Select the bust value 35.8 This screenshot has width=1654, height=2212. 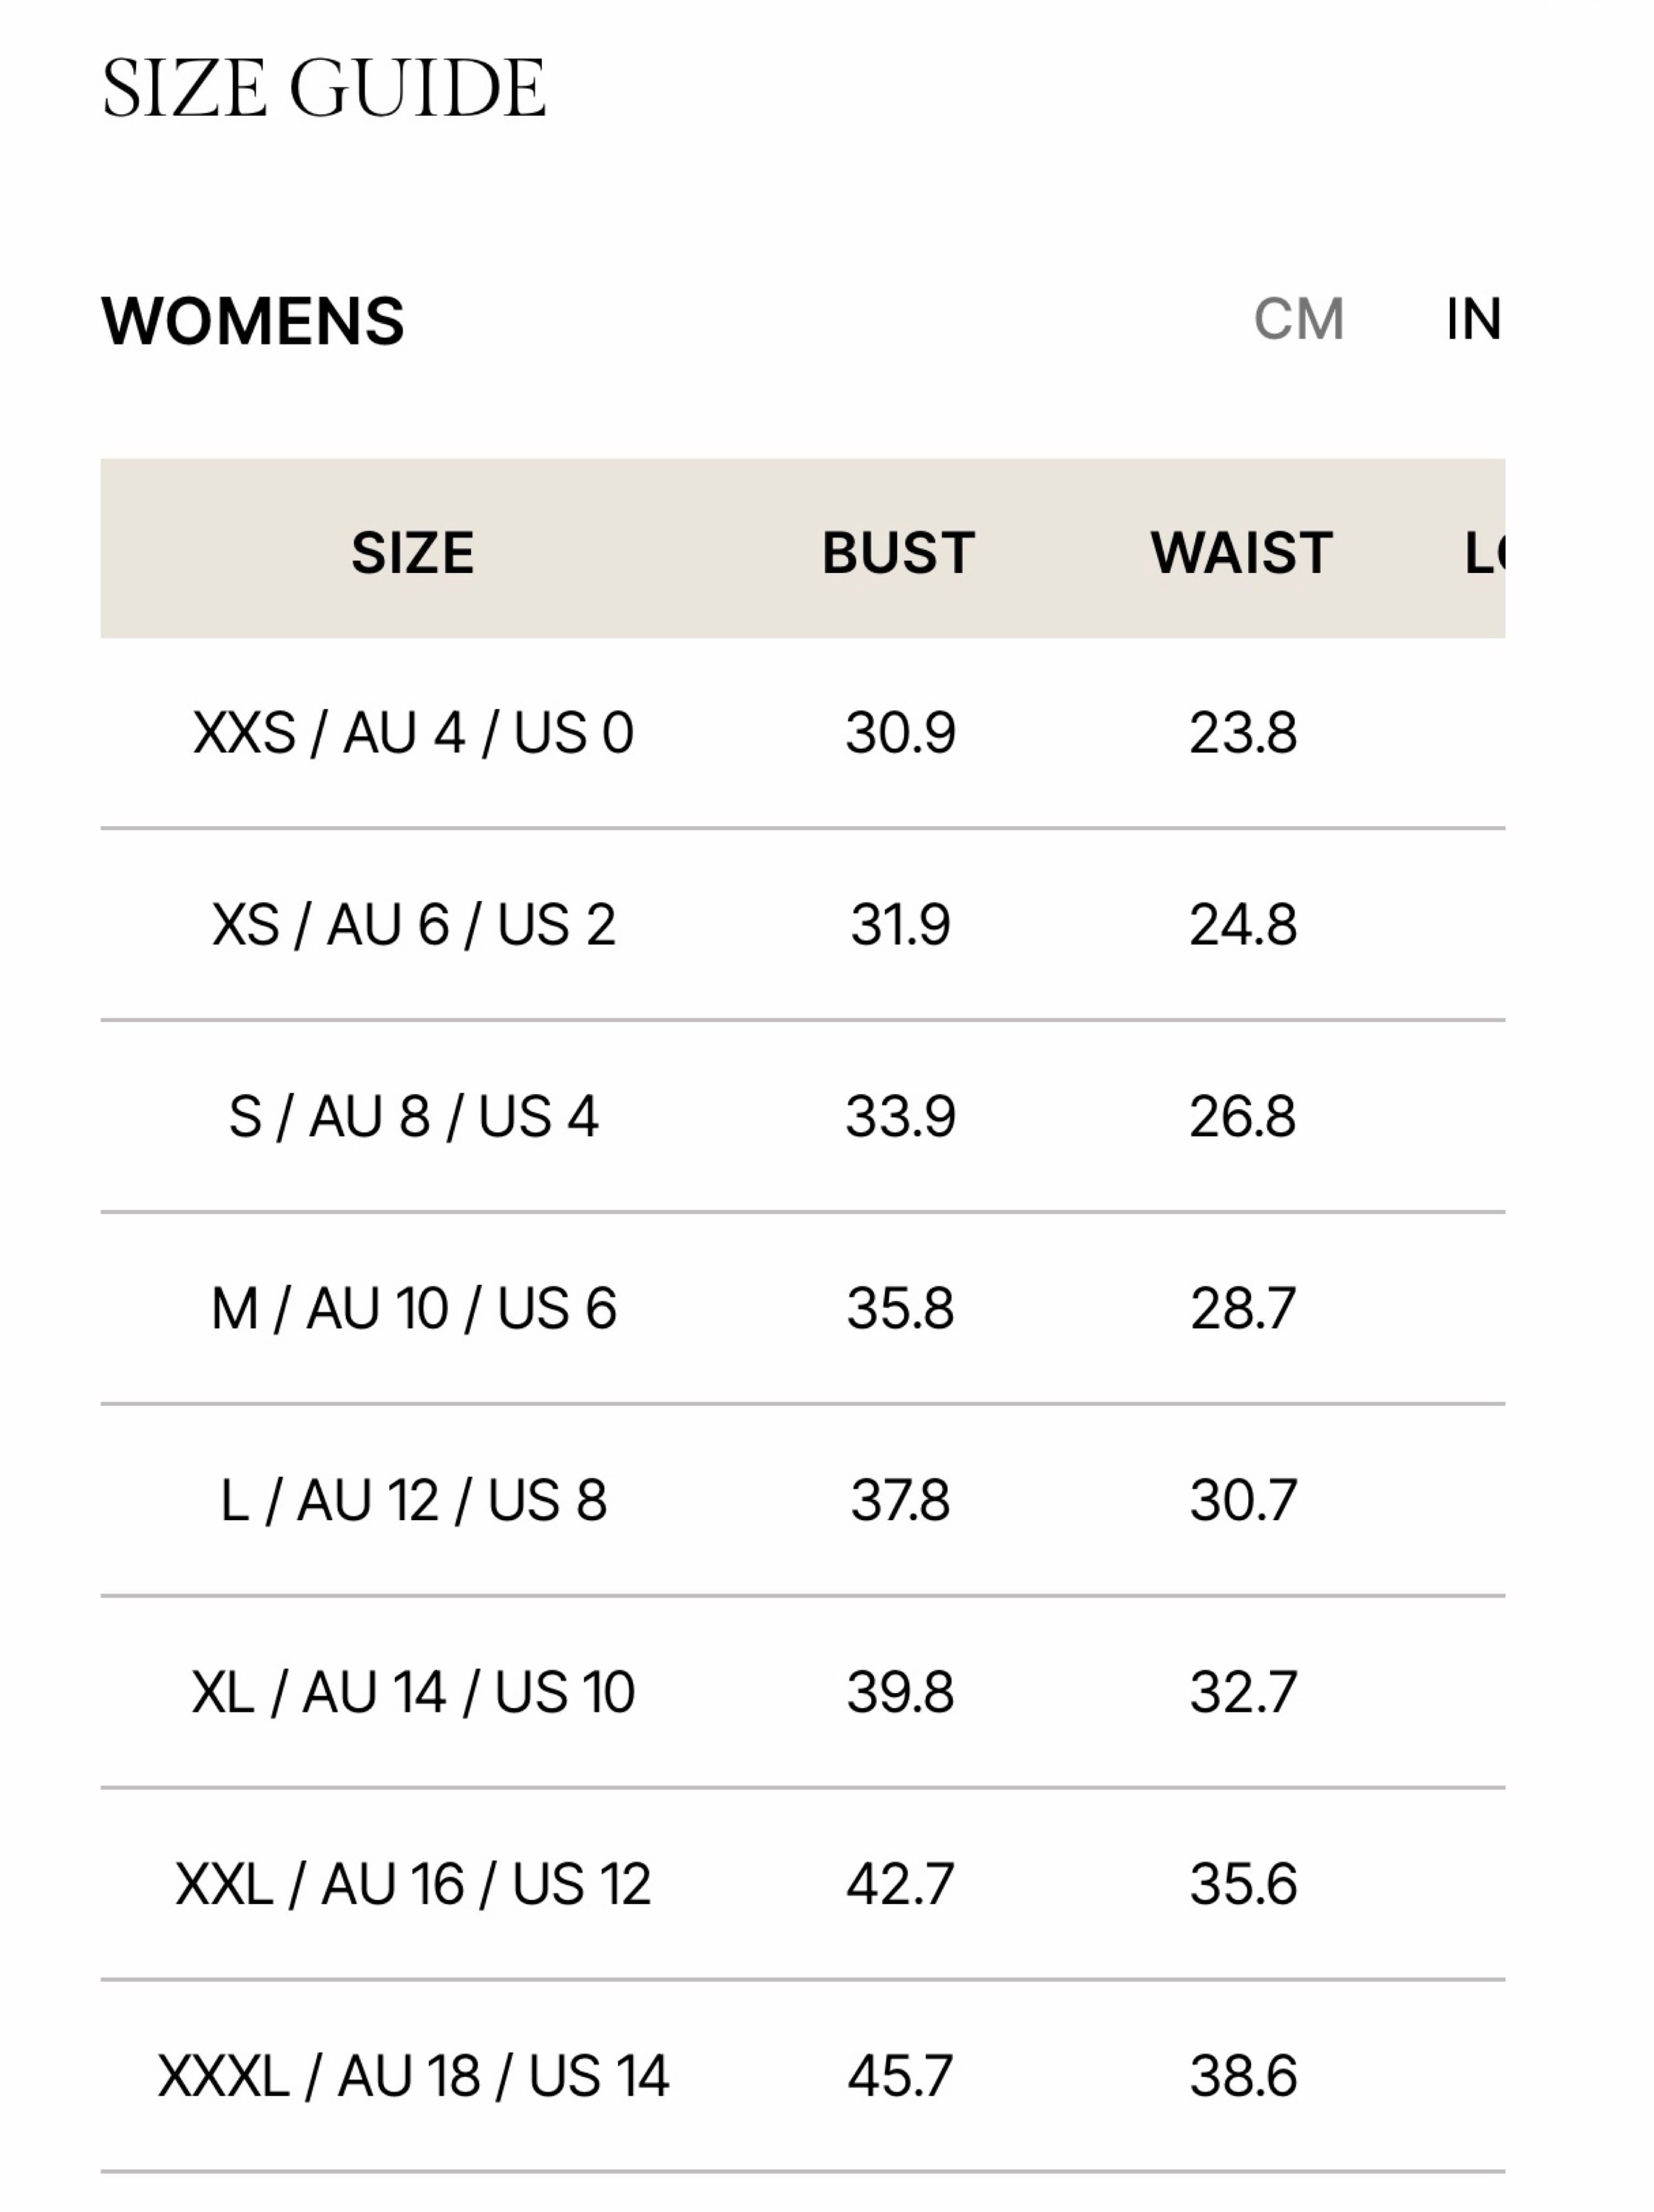click(x=900, y=1309)
